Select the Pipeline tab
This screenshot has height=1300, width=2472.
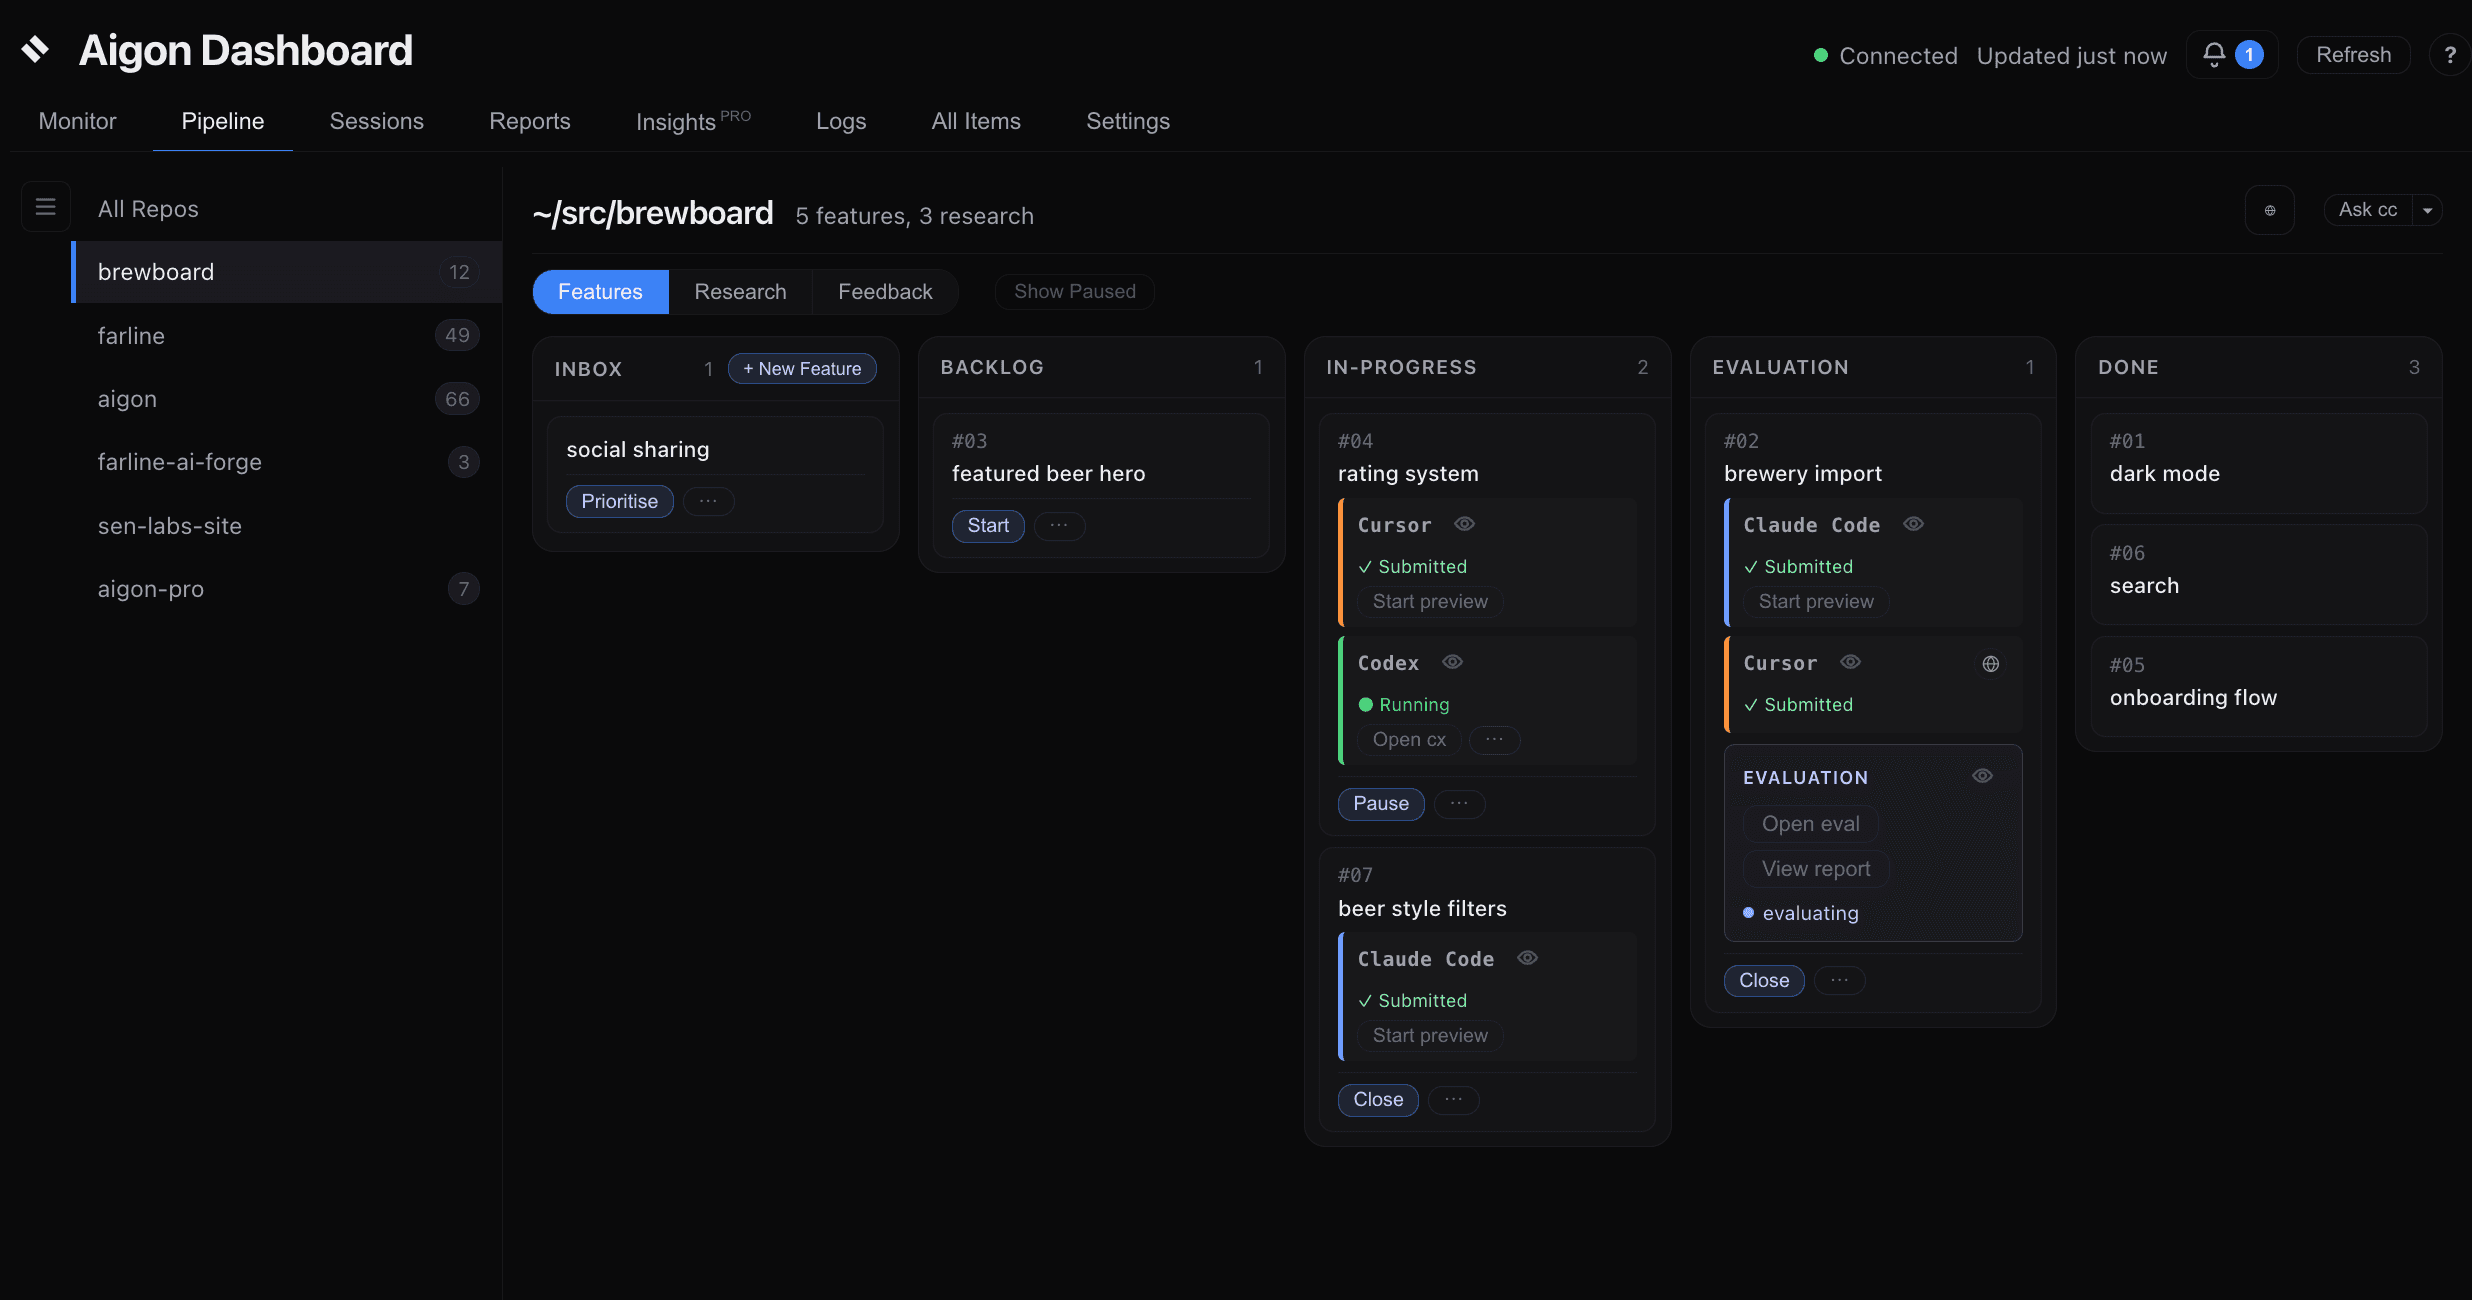(x=223, y=121)
